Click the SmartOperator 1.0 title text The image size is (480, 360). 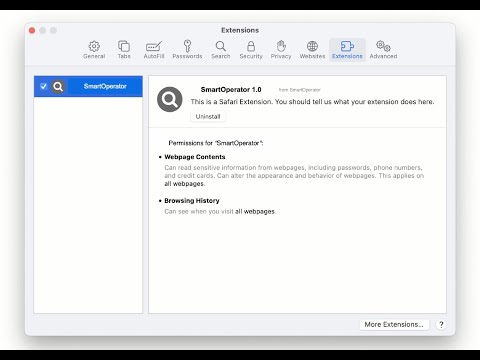[x=231, y=89]
